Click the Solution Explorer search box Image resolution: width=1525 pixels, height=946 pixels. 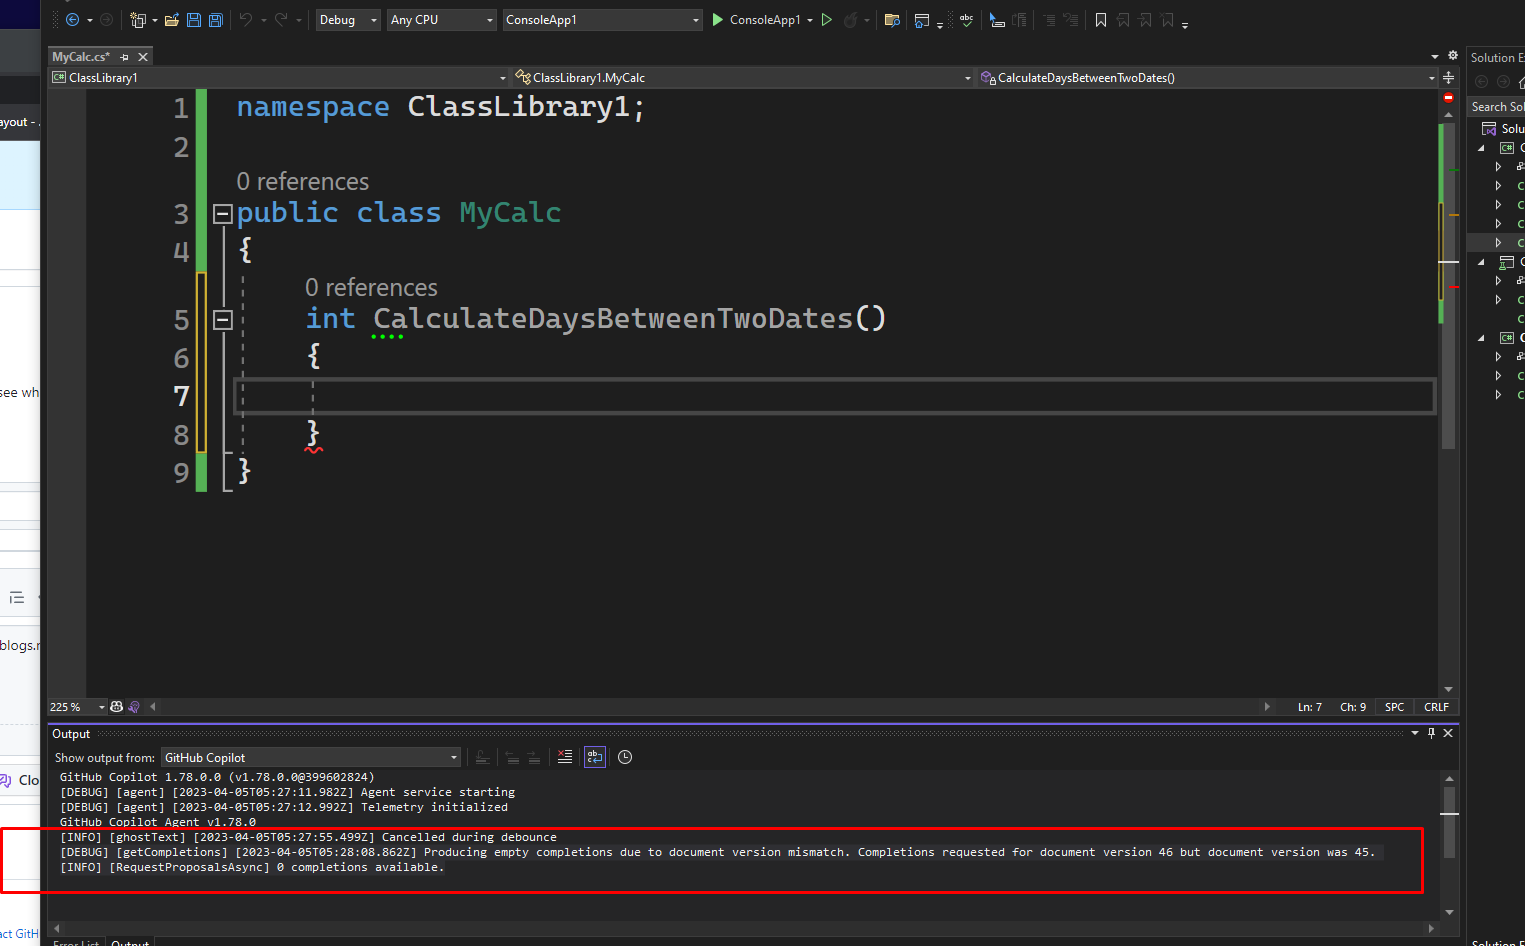point(1497,107)
